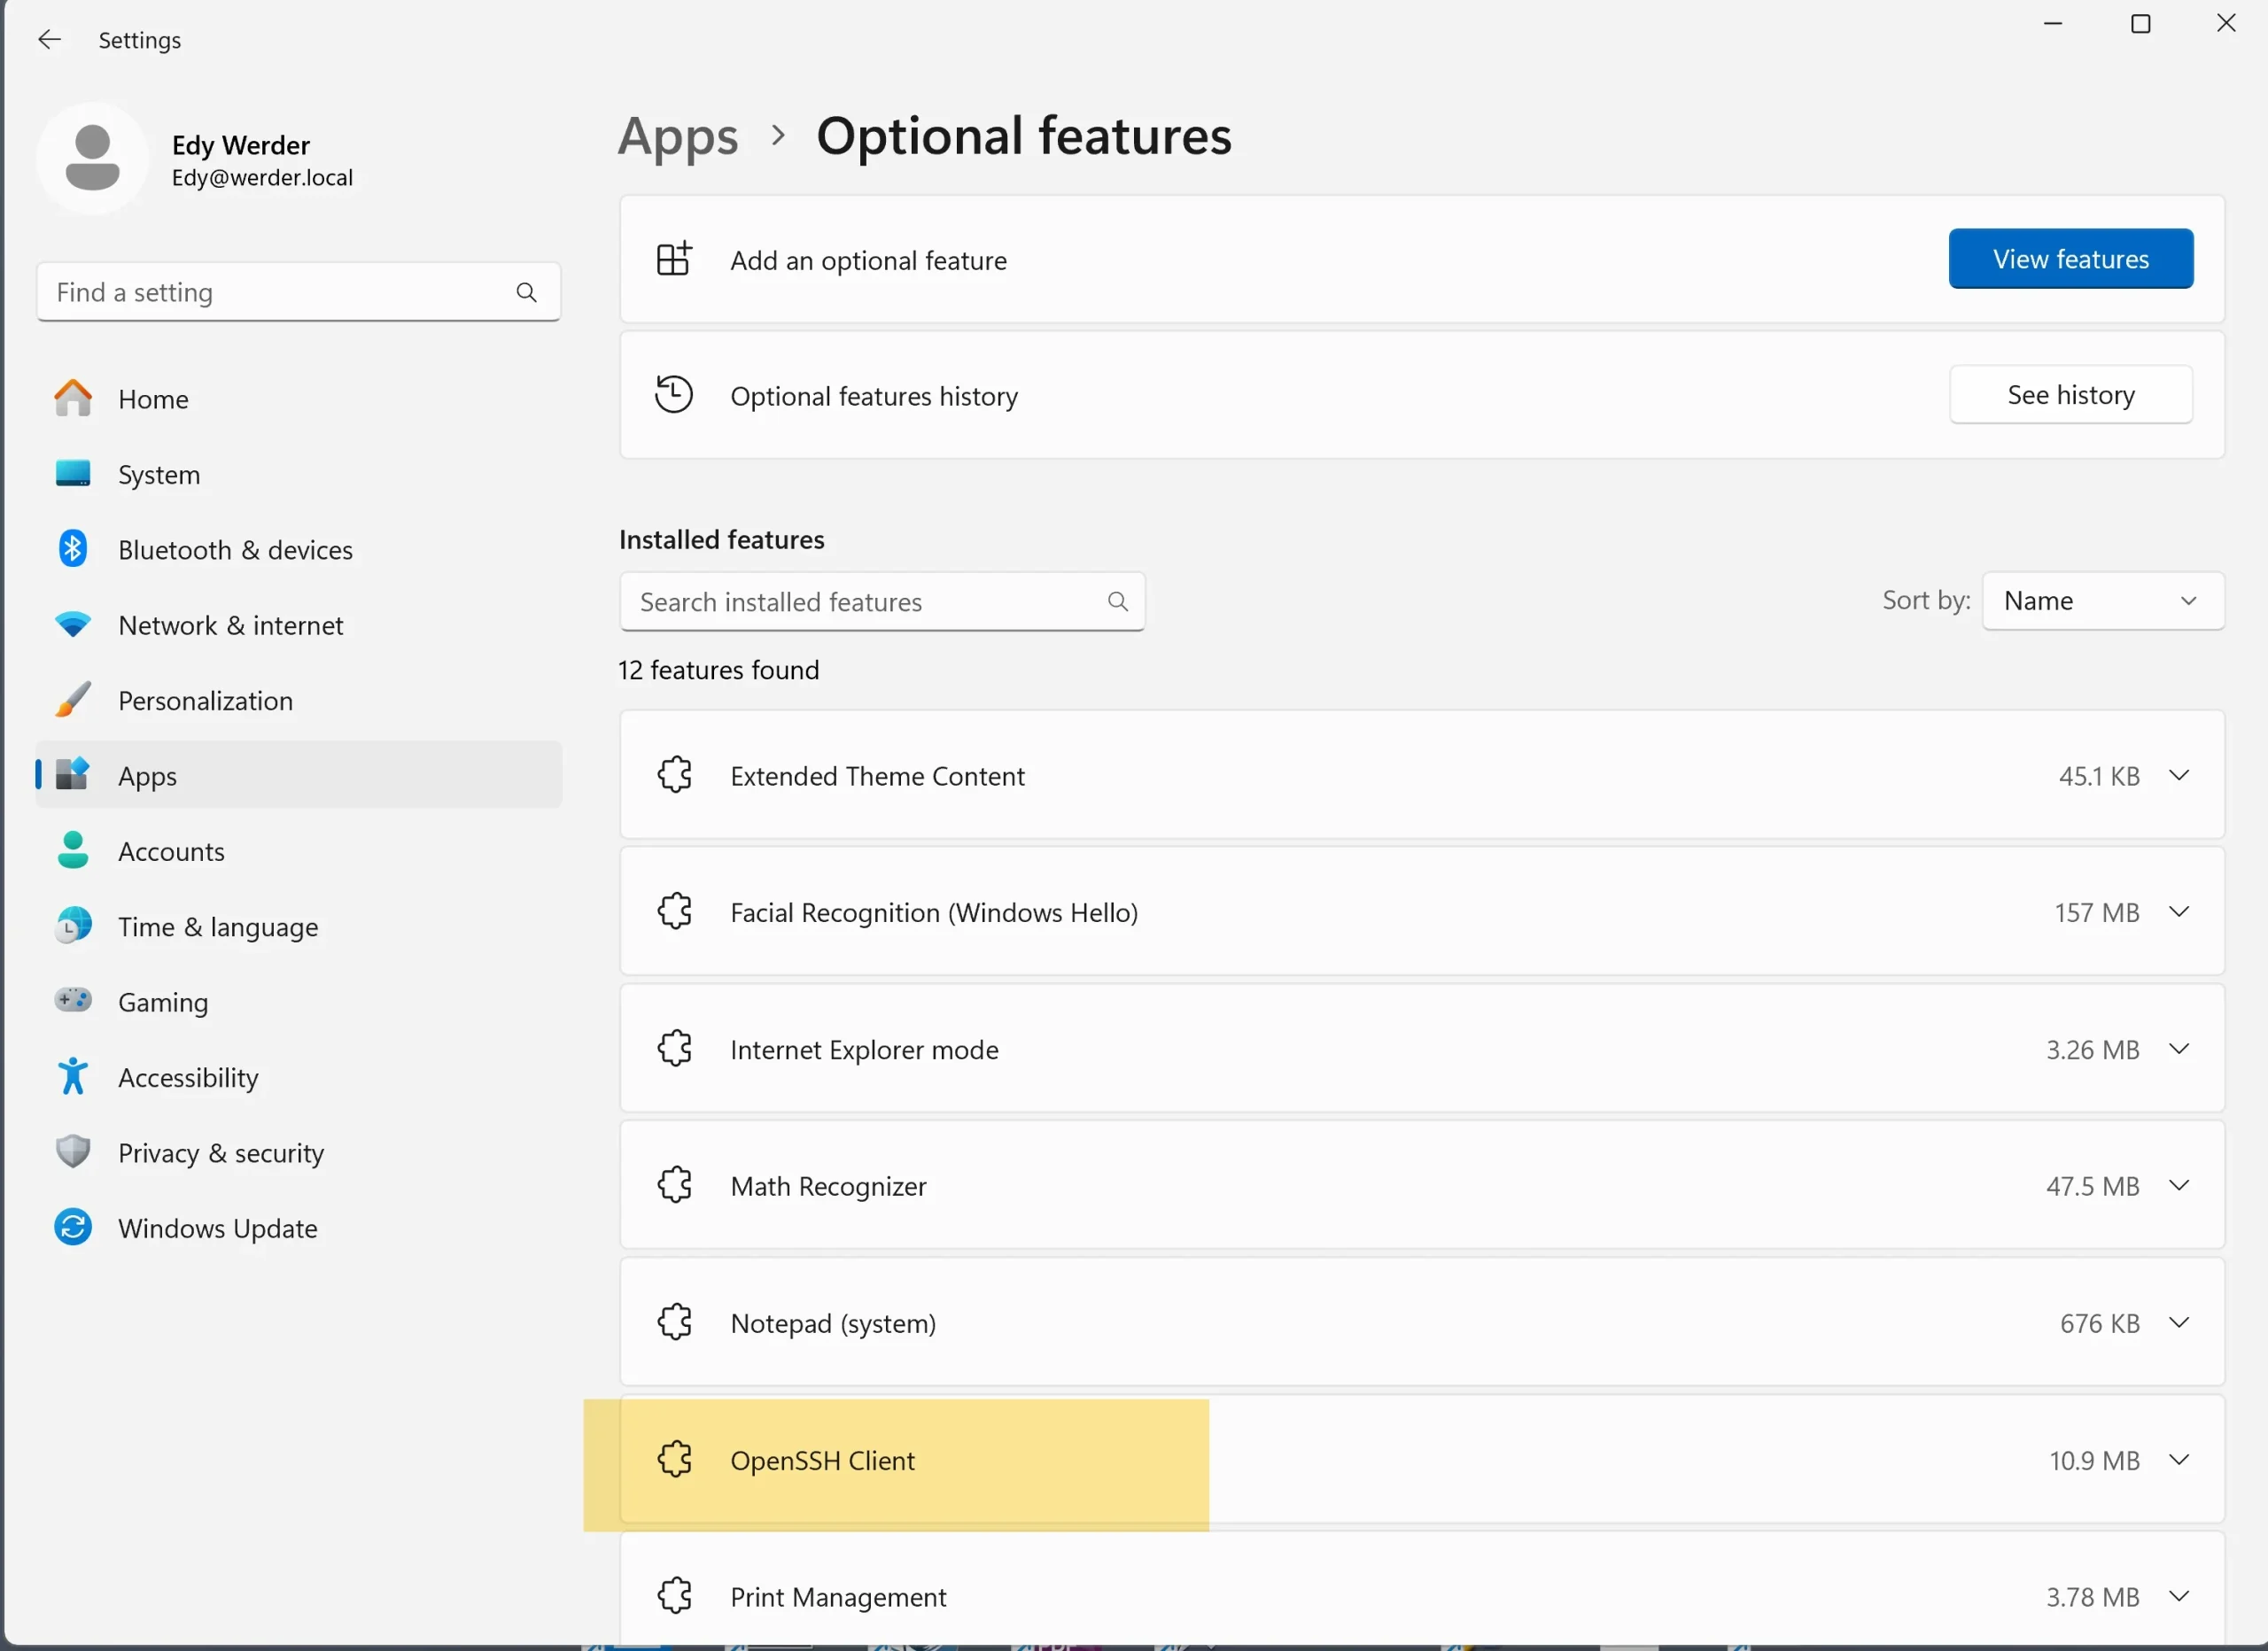
Task: Click the user profile avatar icon
Action: 93,158
